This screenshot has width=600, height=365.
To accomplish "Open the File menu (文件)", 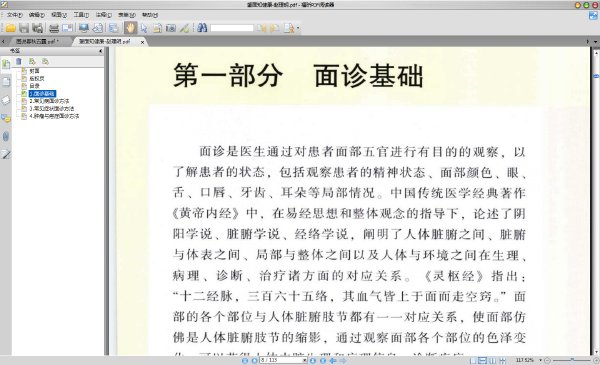I will click(14, 15).
